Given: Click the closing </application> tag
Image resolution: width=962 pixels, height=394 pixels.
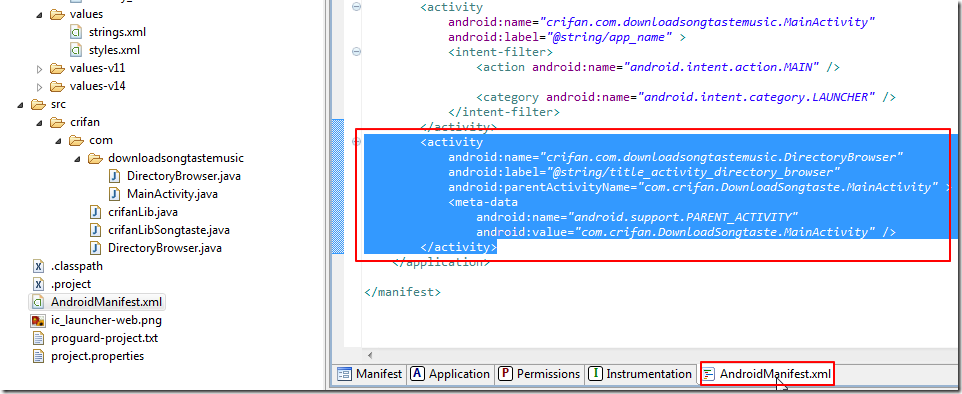Looking at the screenshot, I should coord(441,262).
